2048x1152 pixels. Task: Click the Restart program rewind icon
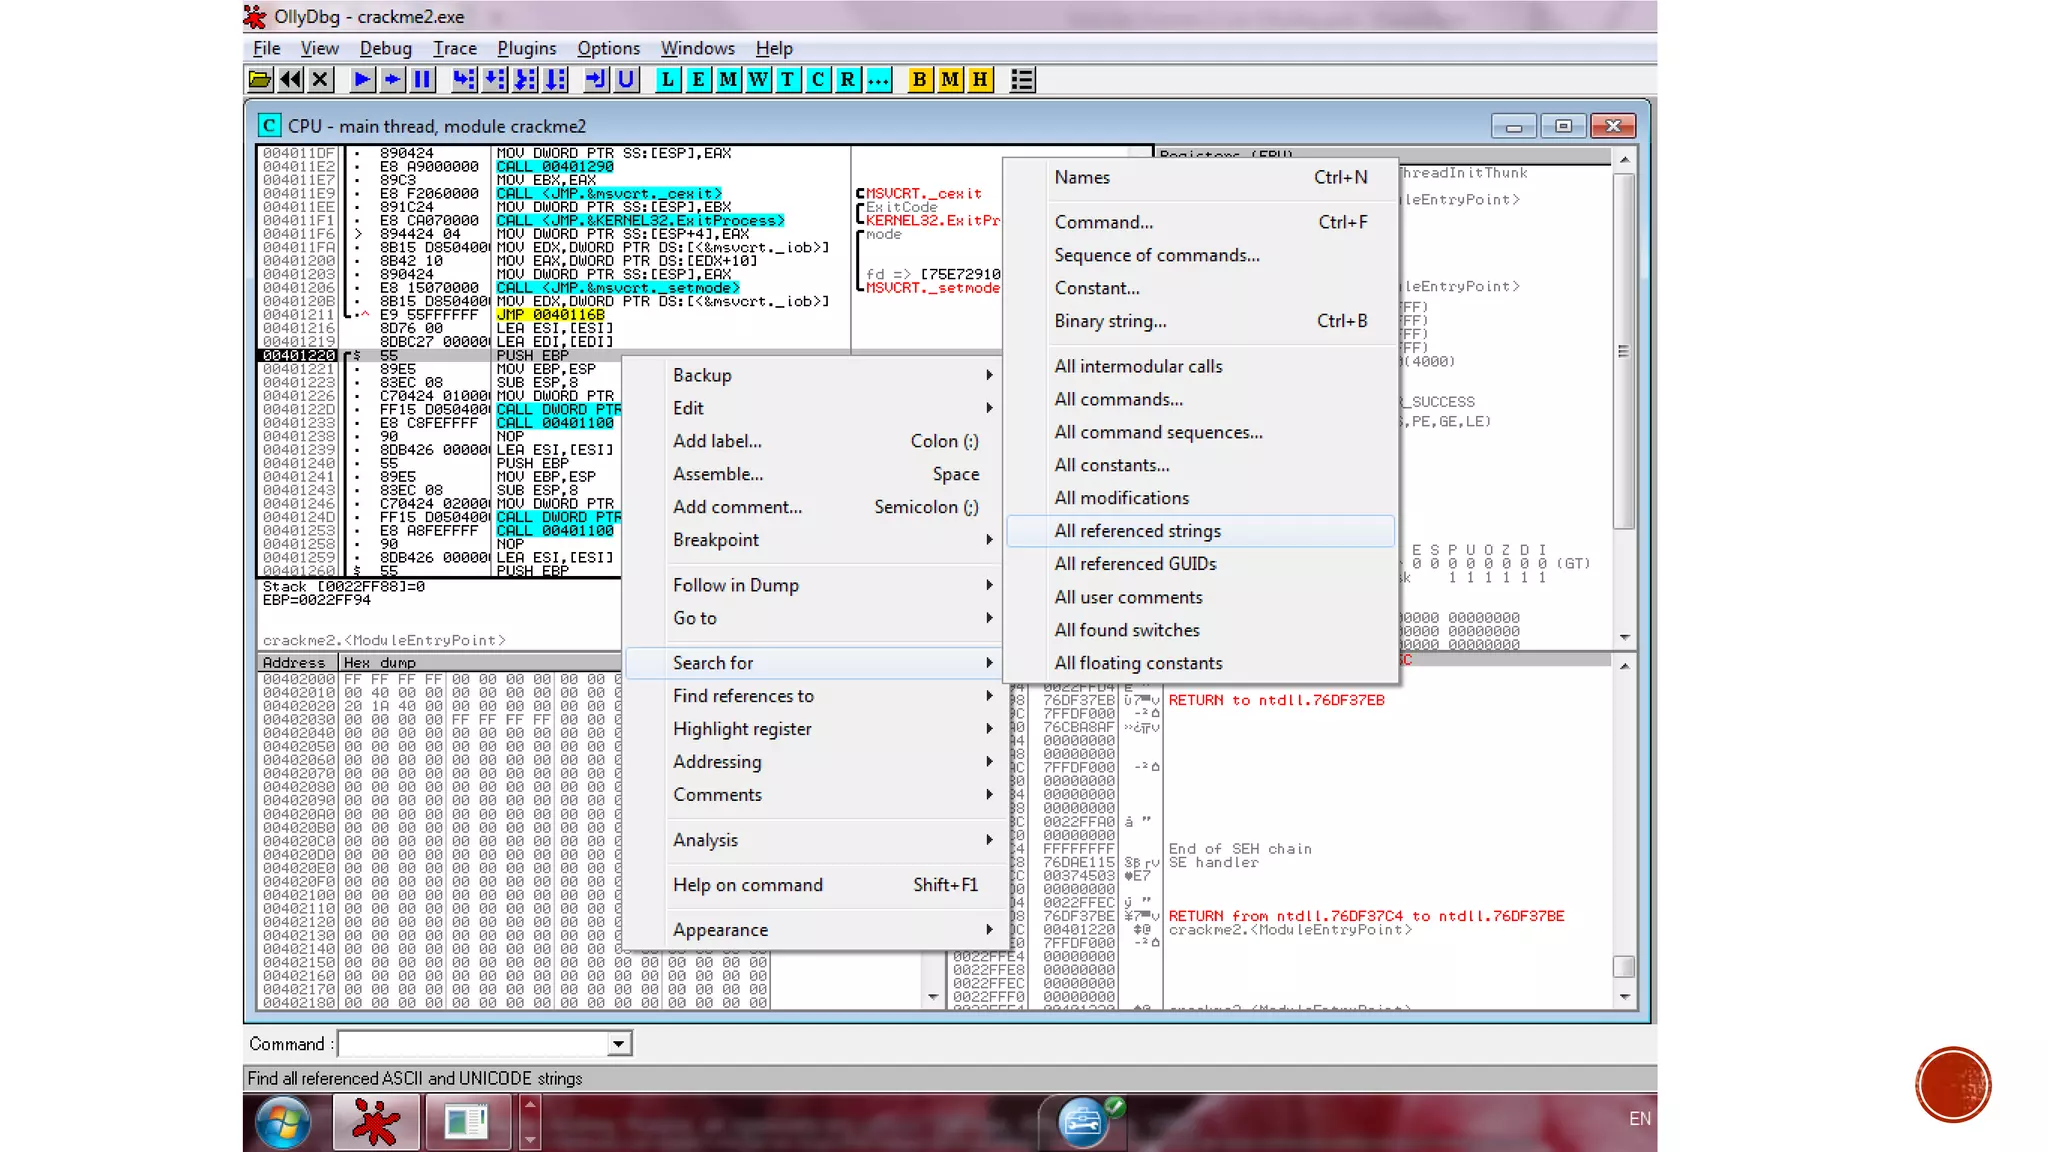click(x=290, y=80)
